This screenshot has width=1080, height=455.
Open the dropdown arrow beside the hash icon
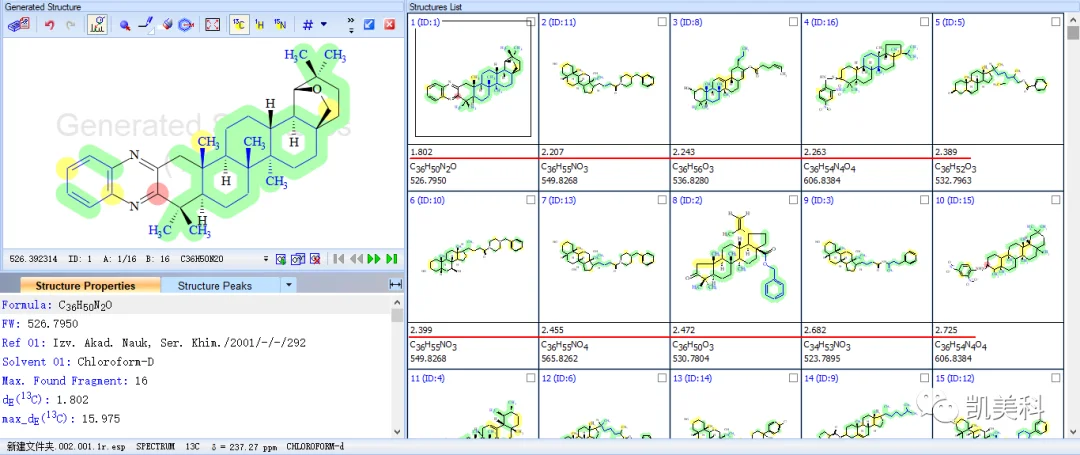click(x=324, y=25)
